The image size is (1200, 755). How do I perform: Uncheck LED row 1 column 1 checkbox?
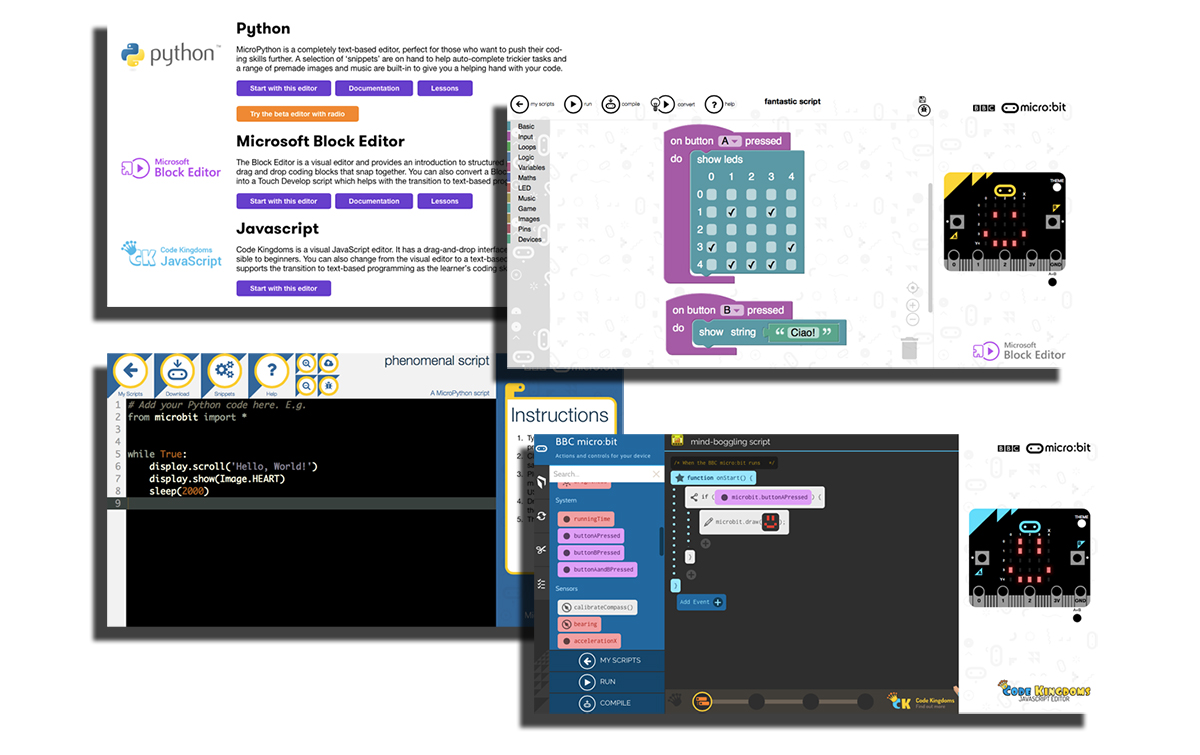(732, 212)
